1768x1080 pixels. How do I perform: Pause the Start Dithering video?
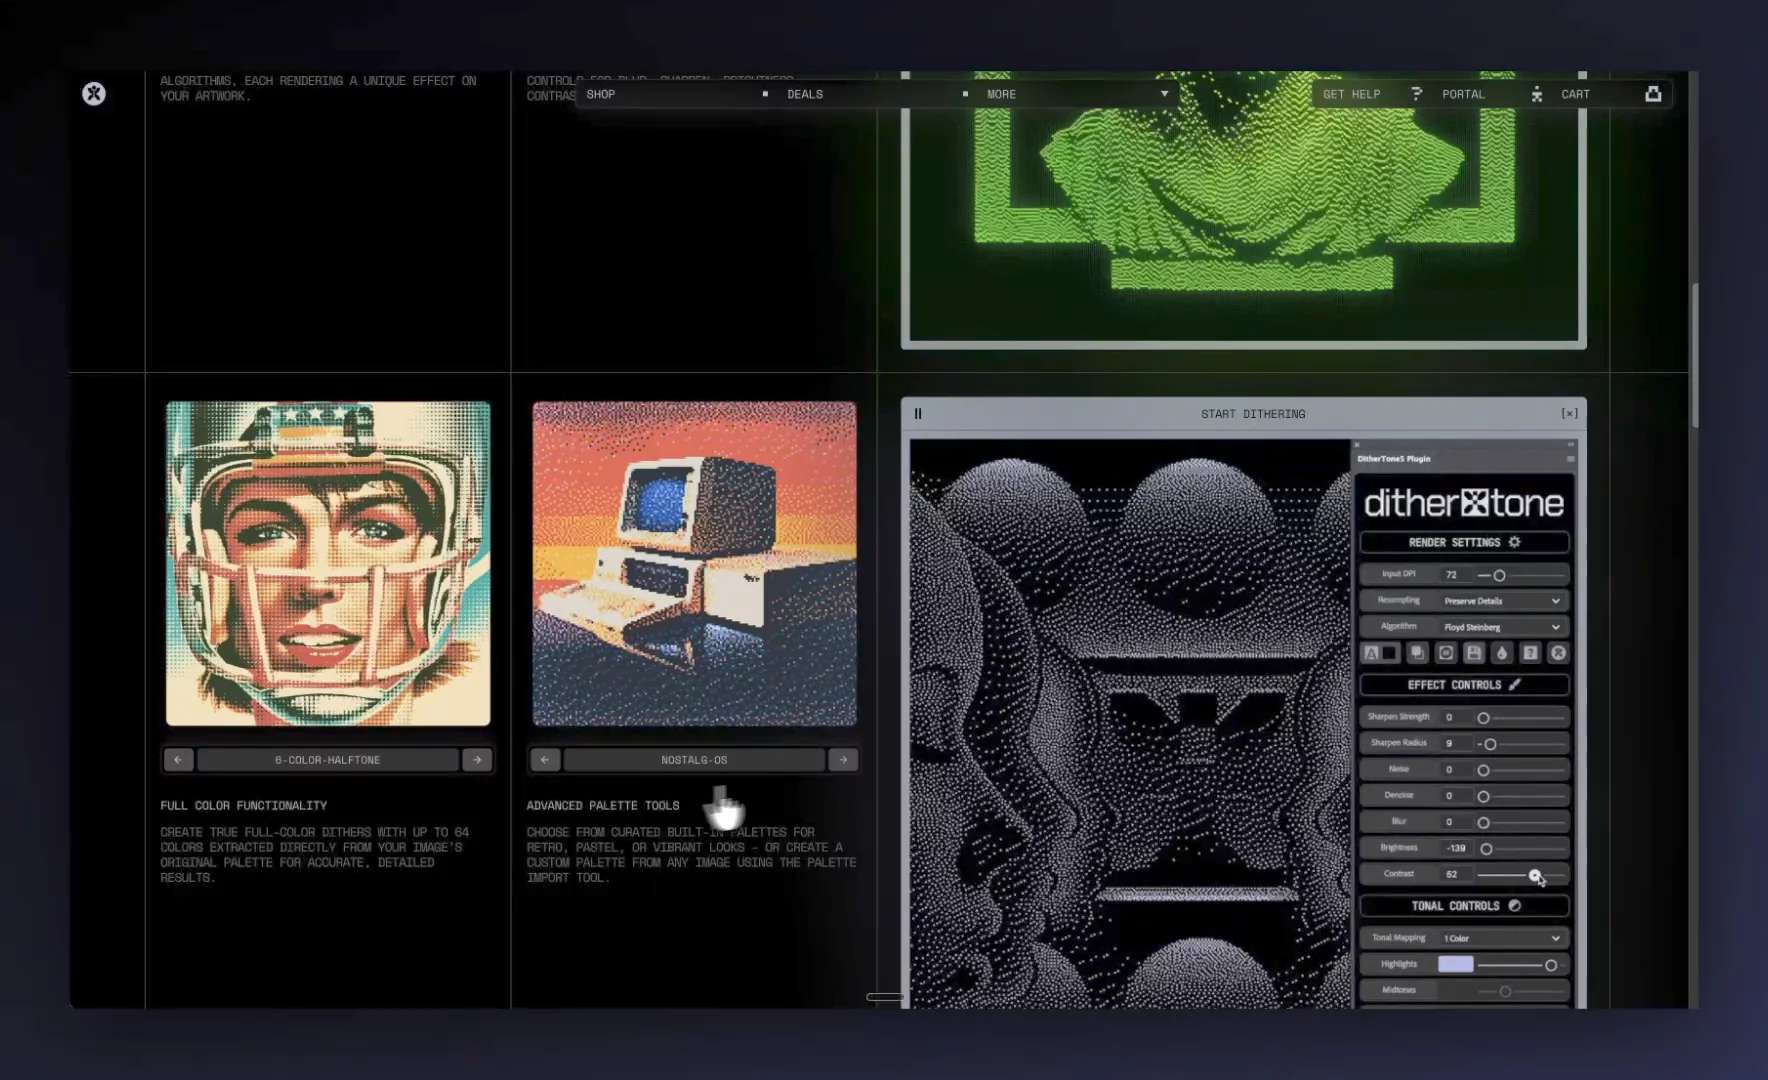pos(918,414)
